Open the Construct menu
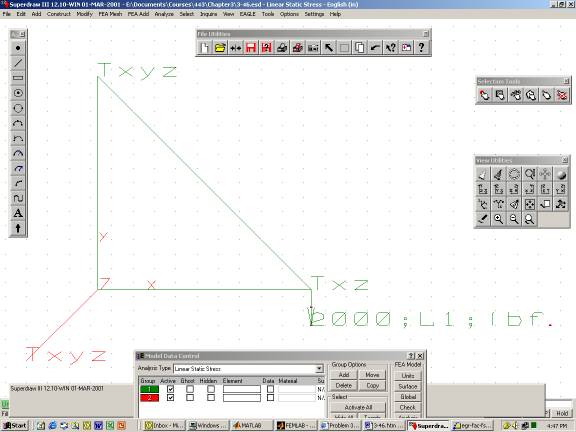This screenshot has height=432, width=576. point(59,14)
